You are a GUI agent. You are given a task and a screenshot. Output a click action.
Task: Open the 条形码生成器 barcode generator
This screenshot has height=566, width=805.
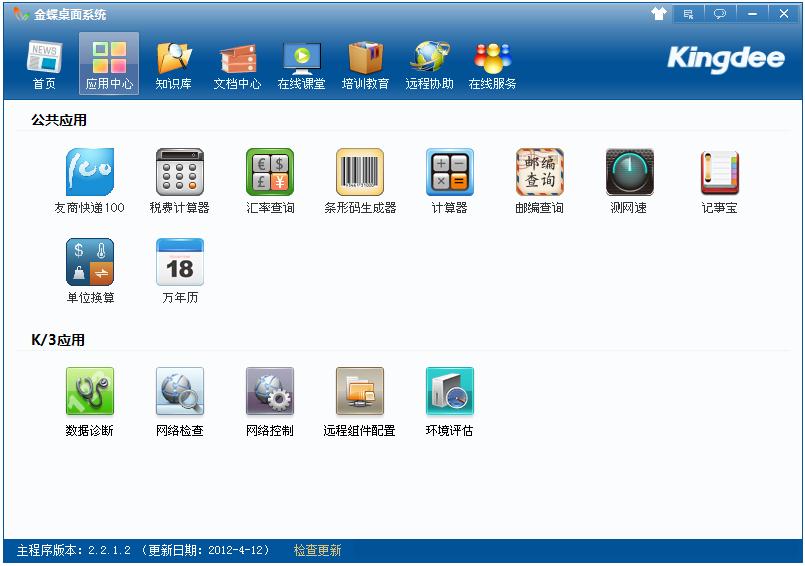[x=360, y=172]
